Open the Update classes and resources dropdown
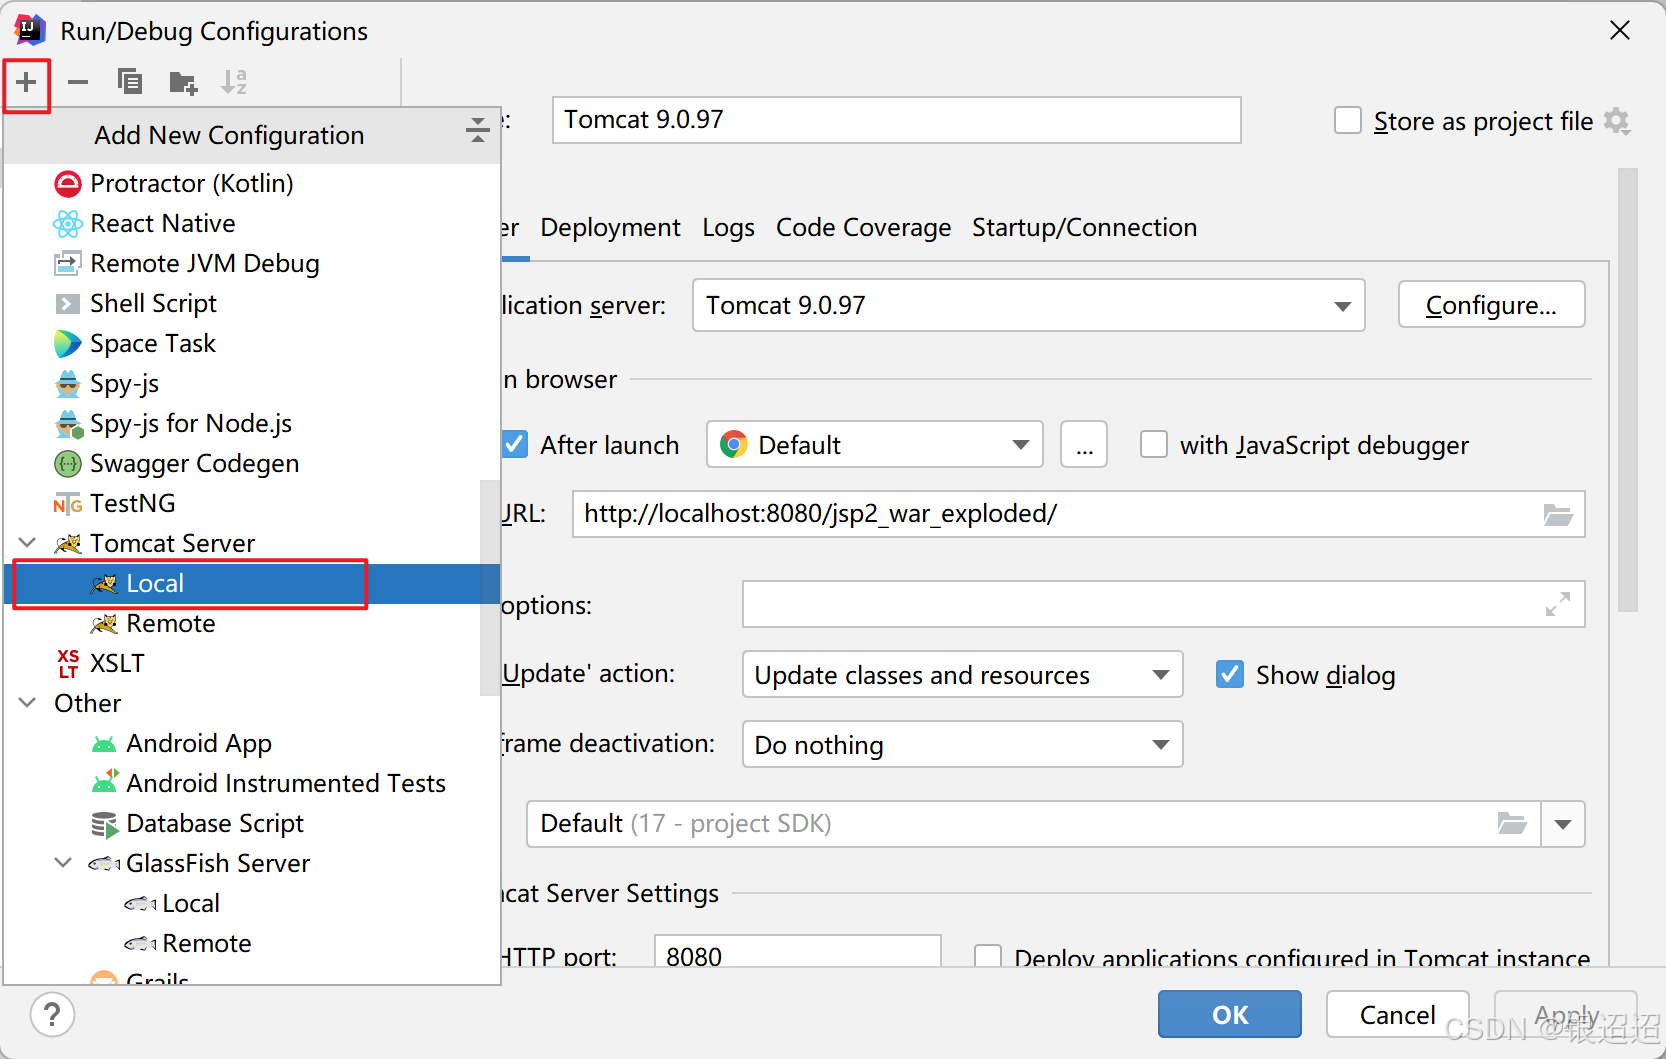This screenshot has width=1666, height=1059. pyautogui.click(x=962, y=674)
